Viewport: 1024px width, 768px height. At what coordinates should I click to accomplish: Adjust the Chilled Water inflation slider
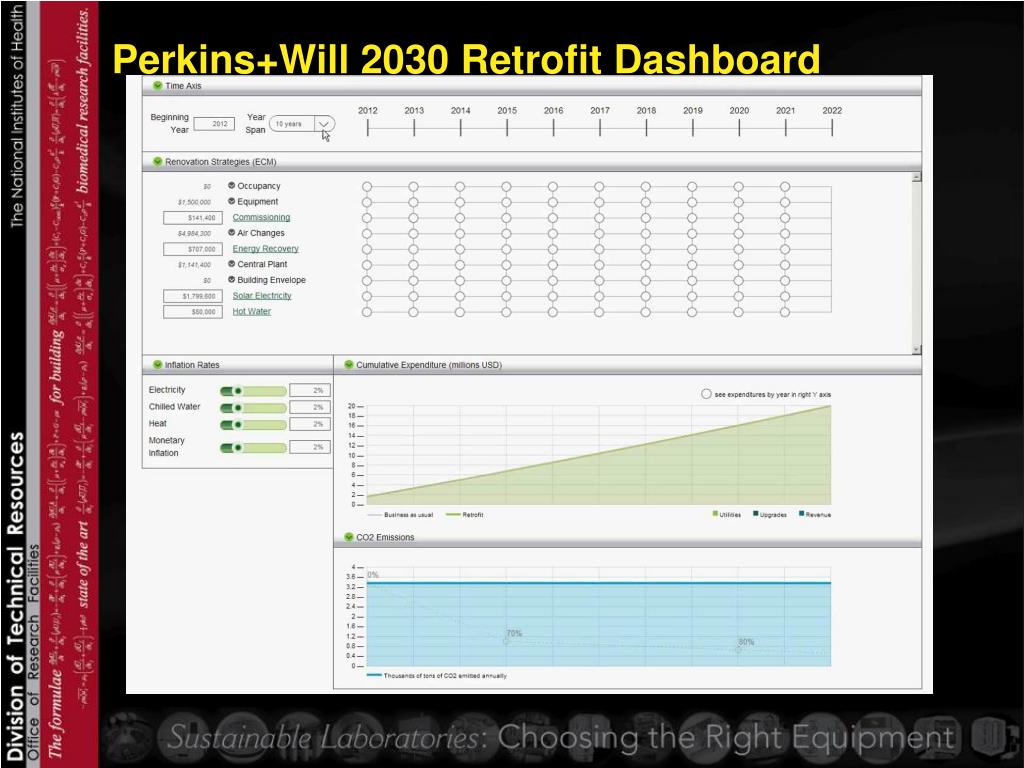[253, 408]
